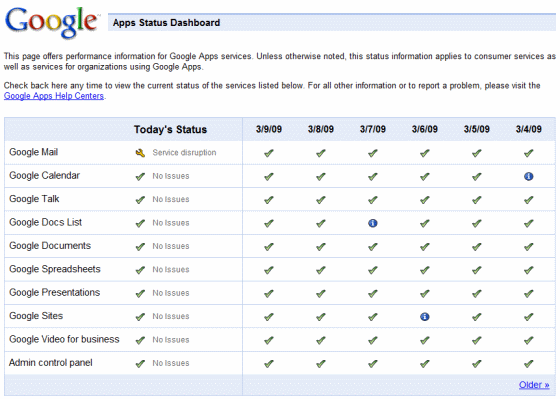Click Google Calendar today's status checkmark

(140, 176)
